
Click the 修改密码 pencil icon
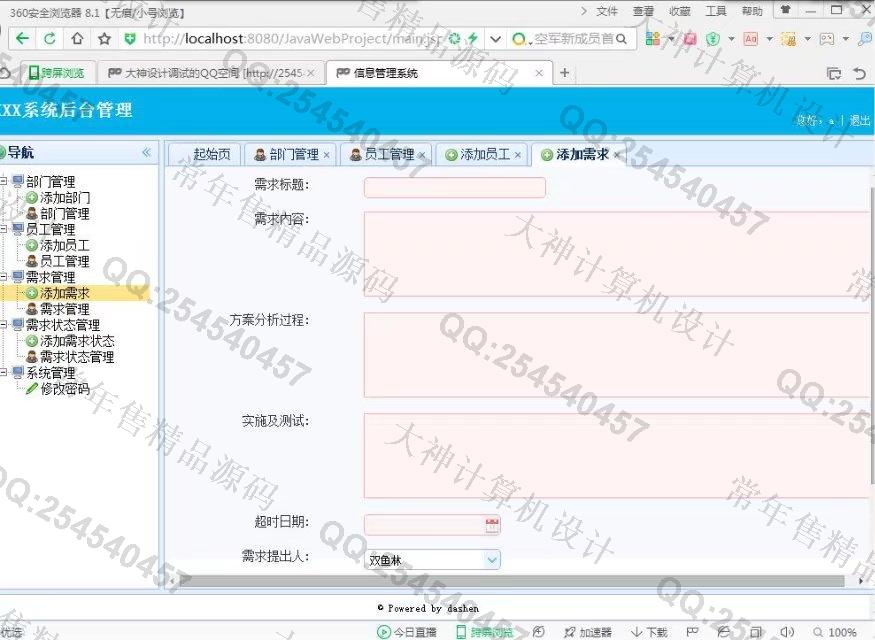coord(32,388)
